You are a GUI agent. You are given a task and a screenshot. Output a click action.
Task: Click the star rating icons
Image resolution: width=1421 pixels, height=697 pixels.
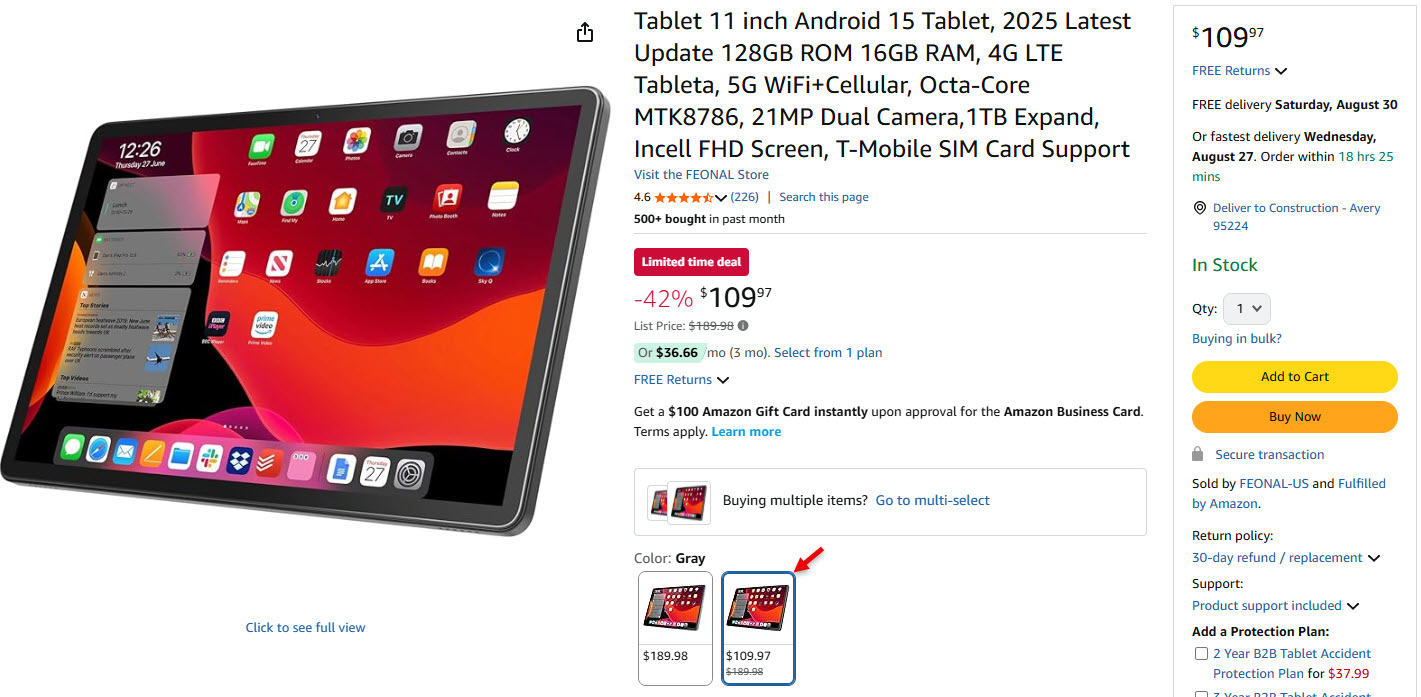(x=684, y=197)
